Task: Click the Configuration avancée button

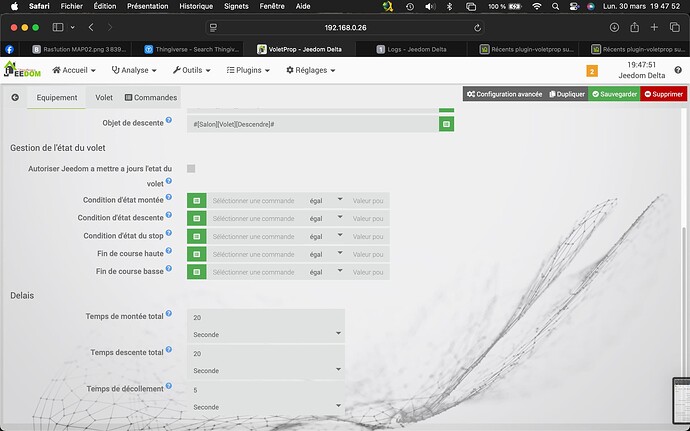Action: tap(504, 94)
